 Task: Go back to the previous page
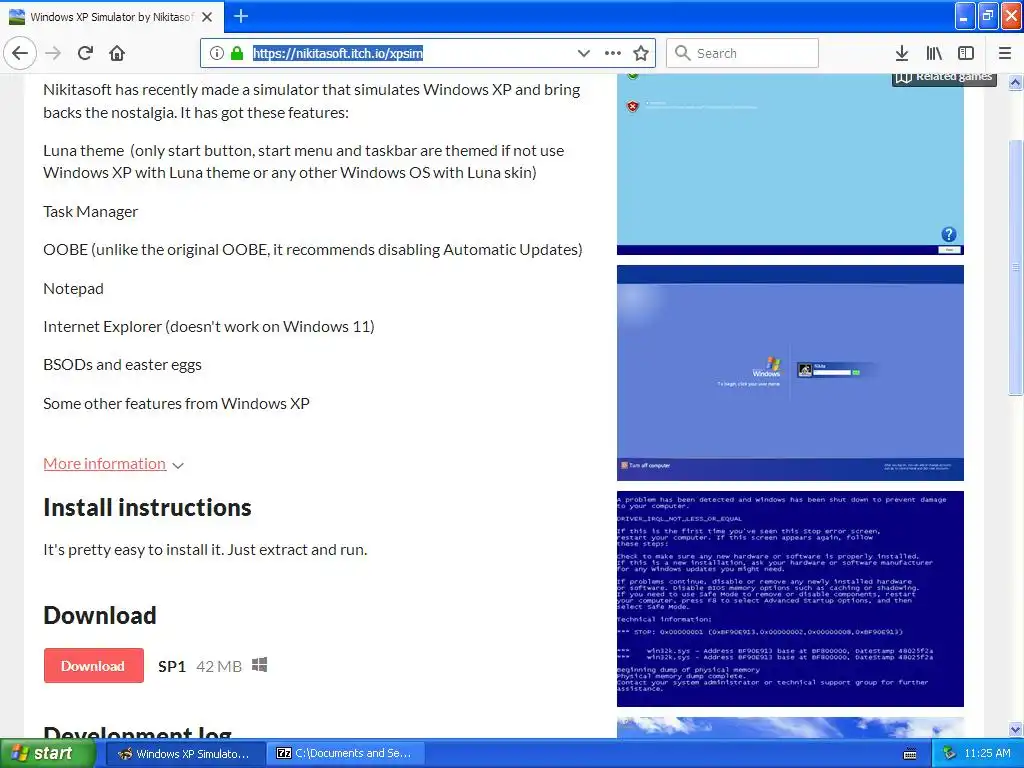point(20,53)
